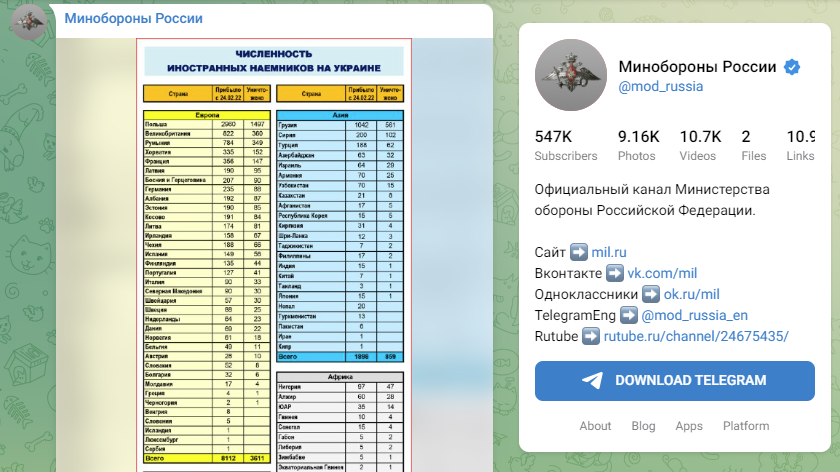Navigate to the Platform footer item
840x472 pixels.
746,426
